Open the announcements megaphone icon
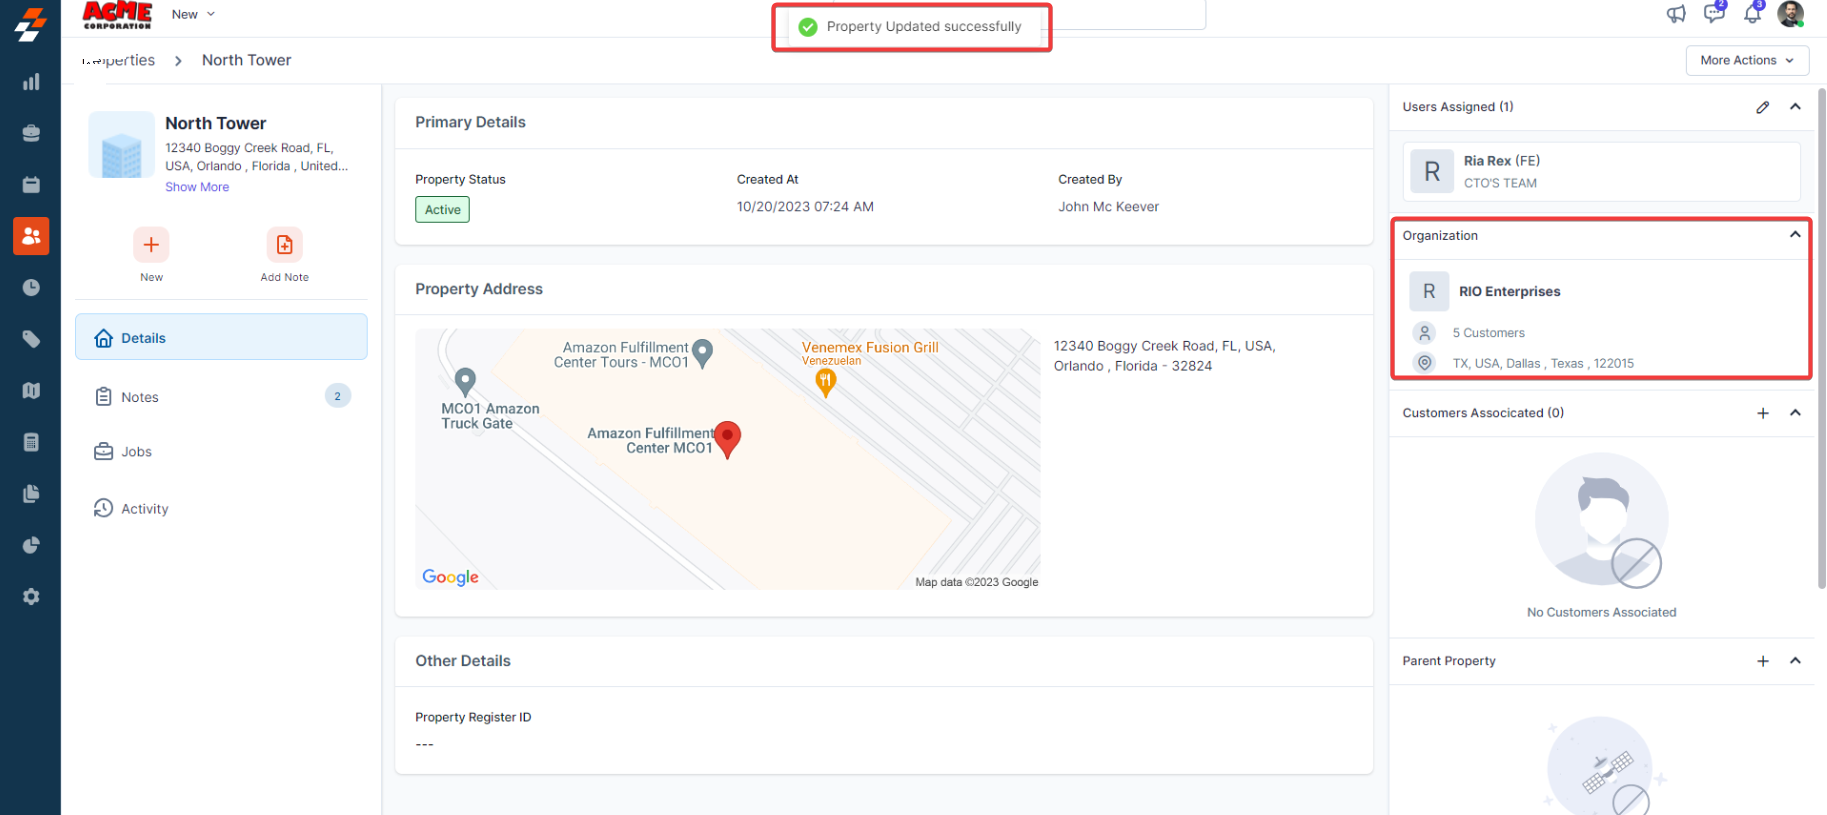1827x815 pixels. [1676, 14]
